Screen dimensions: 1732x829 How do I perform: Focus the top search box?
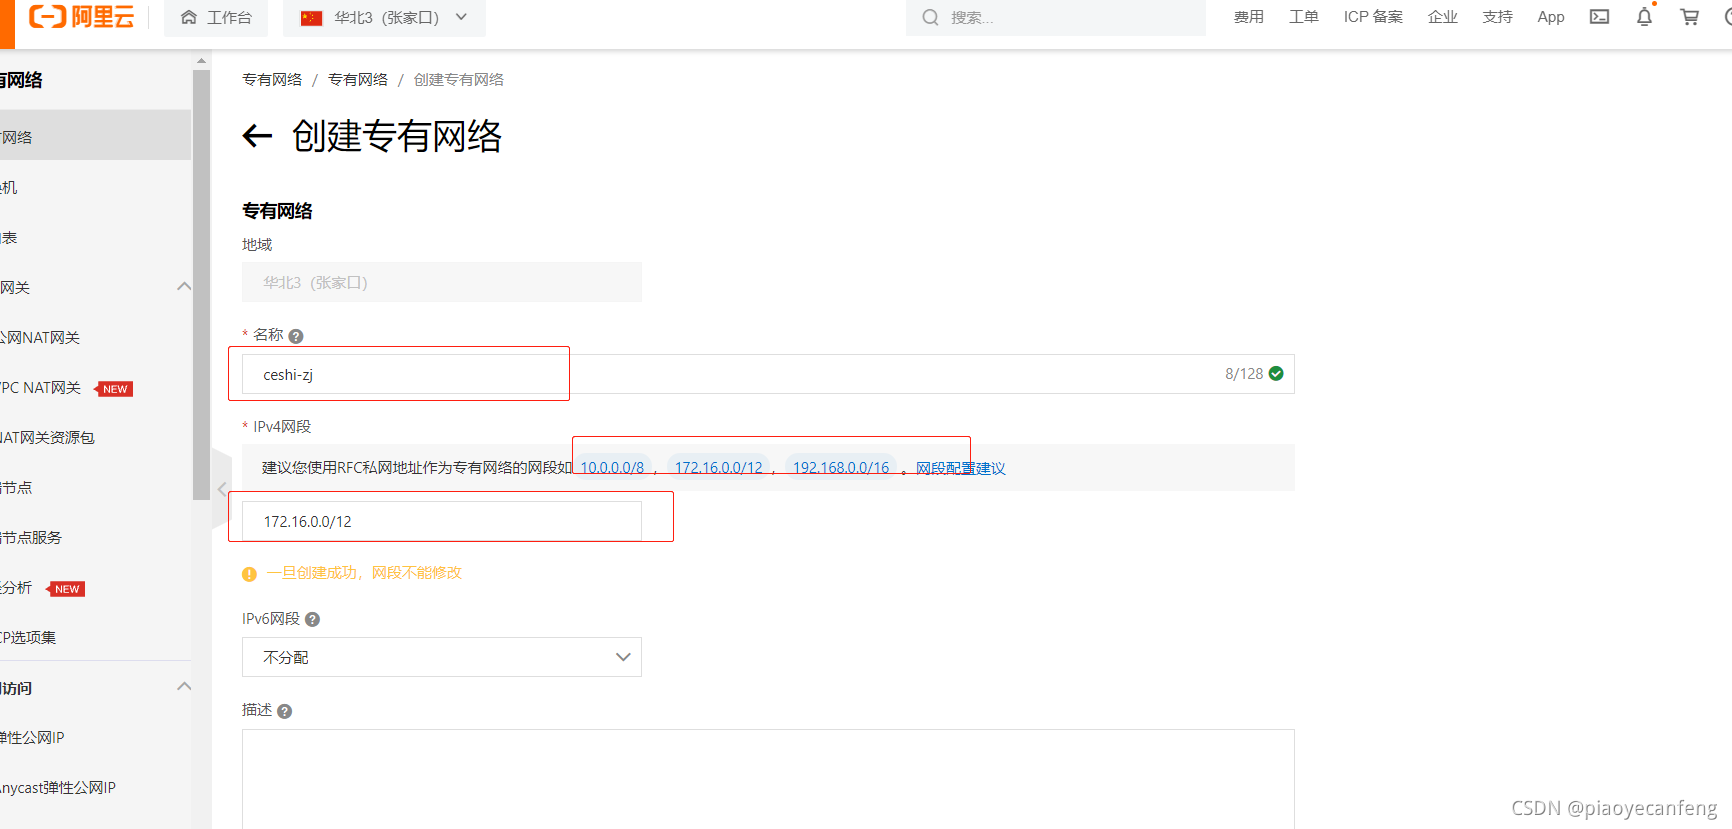(x=1055, y=17)
